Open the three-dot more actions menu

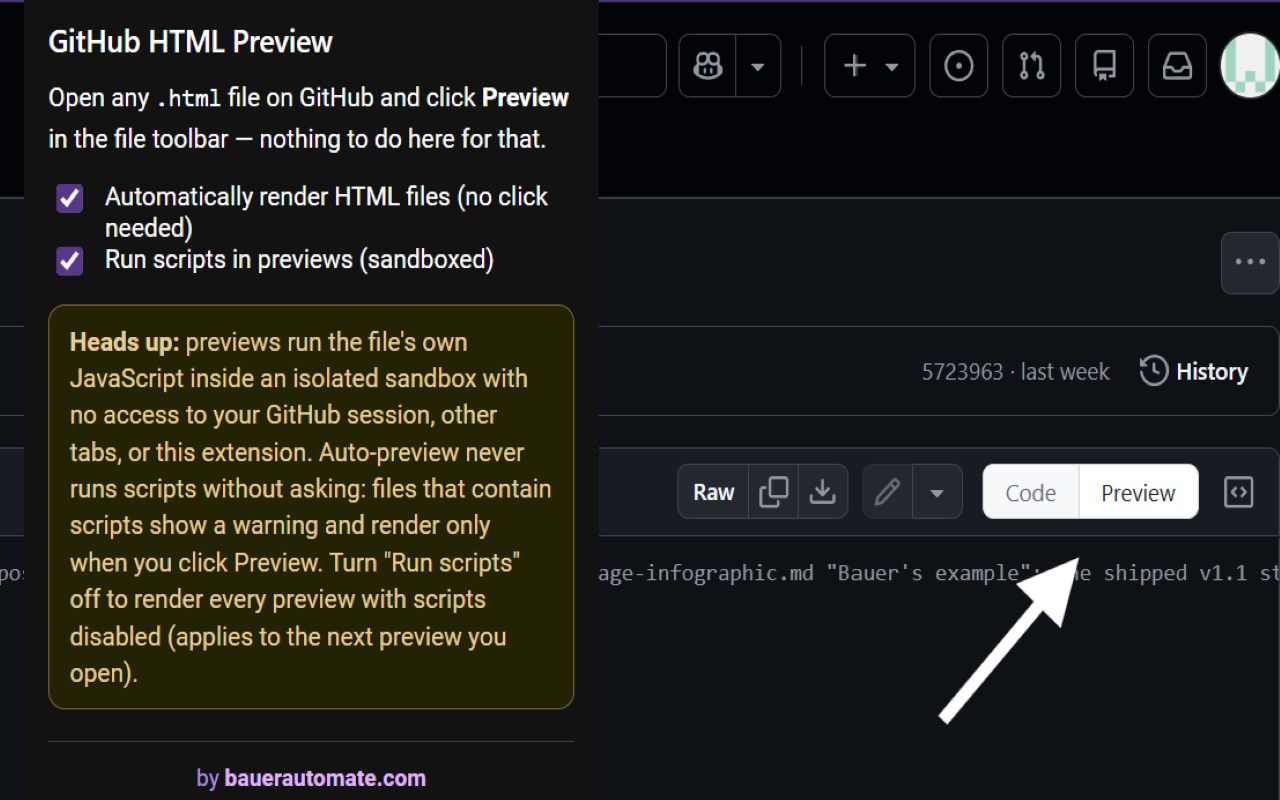1250,263
